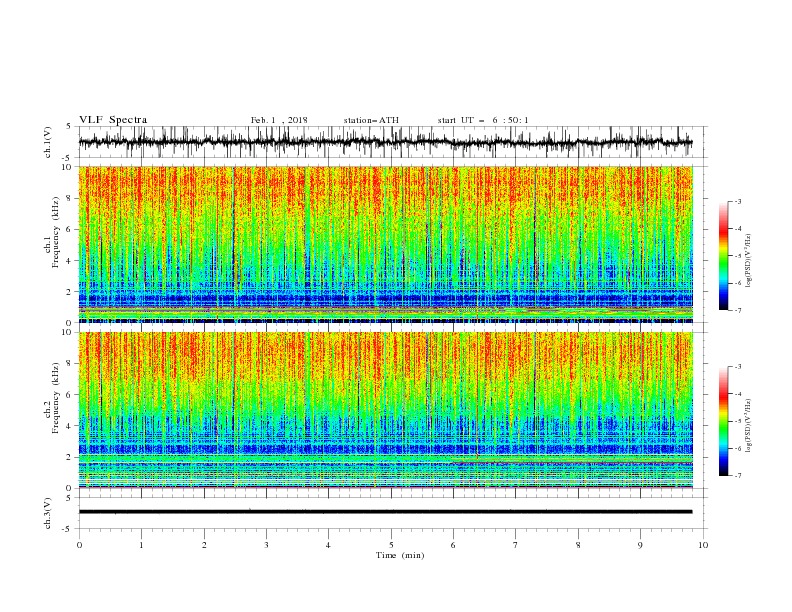Click the "-7" label on ch.2 colorbar

pos(738,476)
